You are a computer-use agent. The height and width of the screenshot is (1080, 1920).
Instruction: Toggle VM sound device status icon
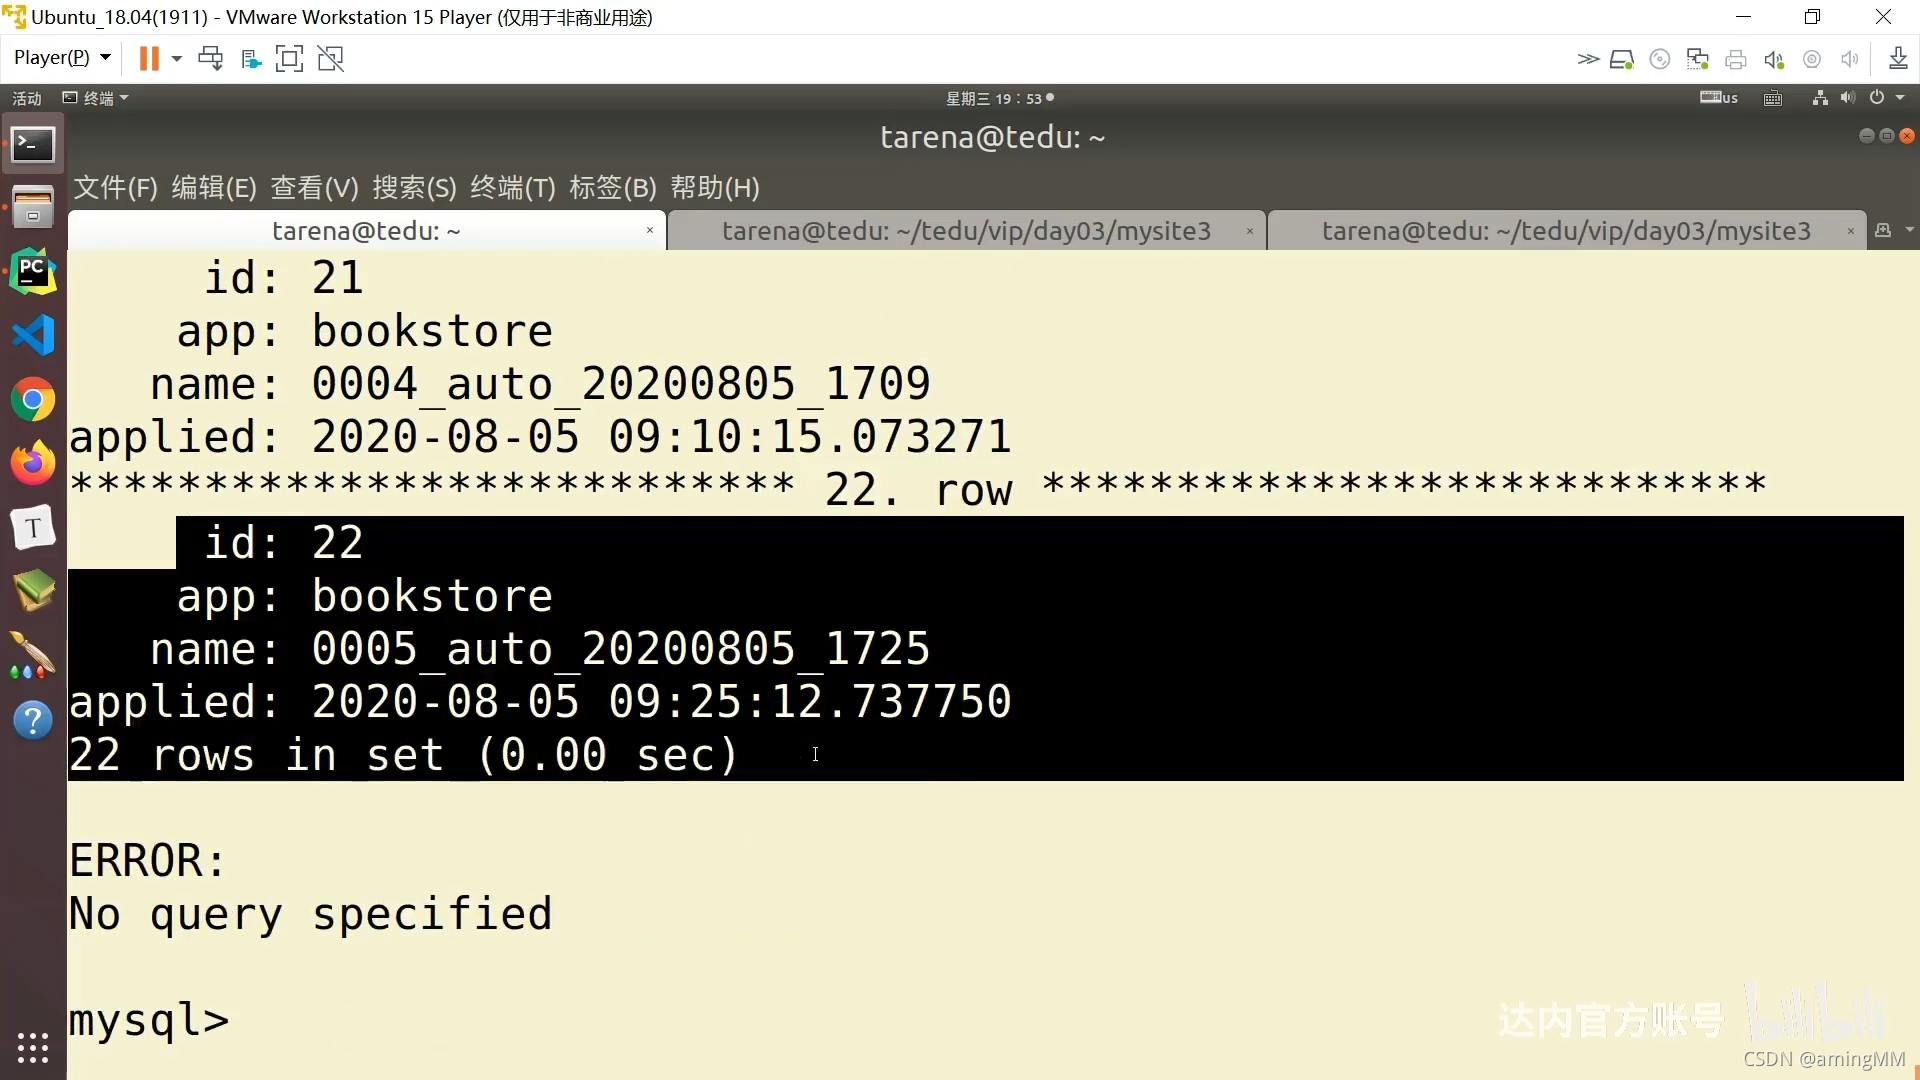pos(1774,60)
